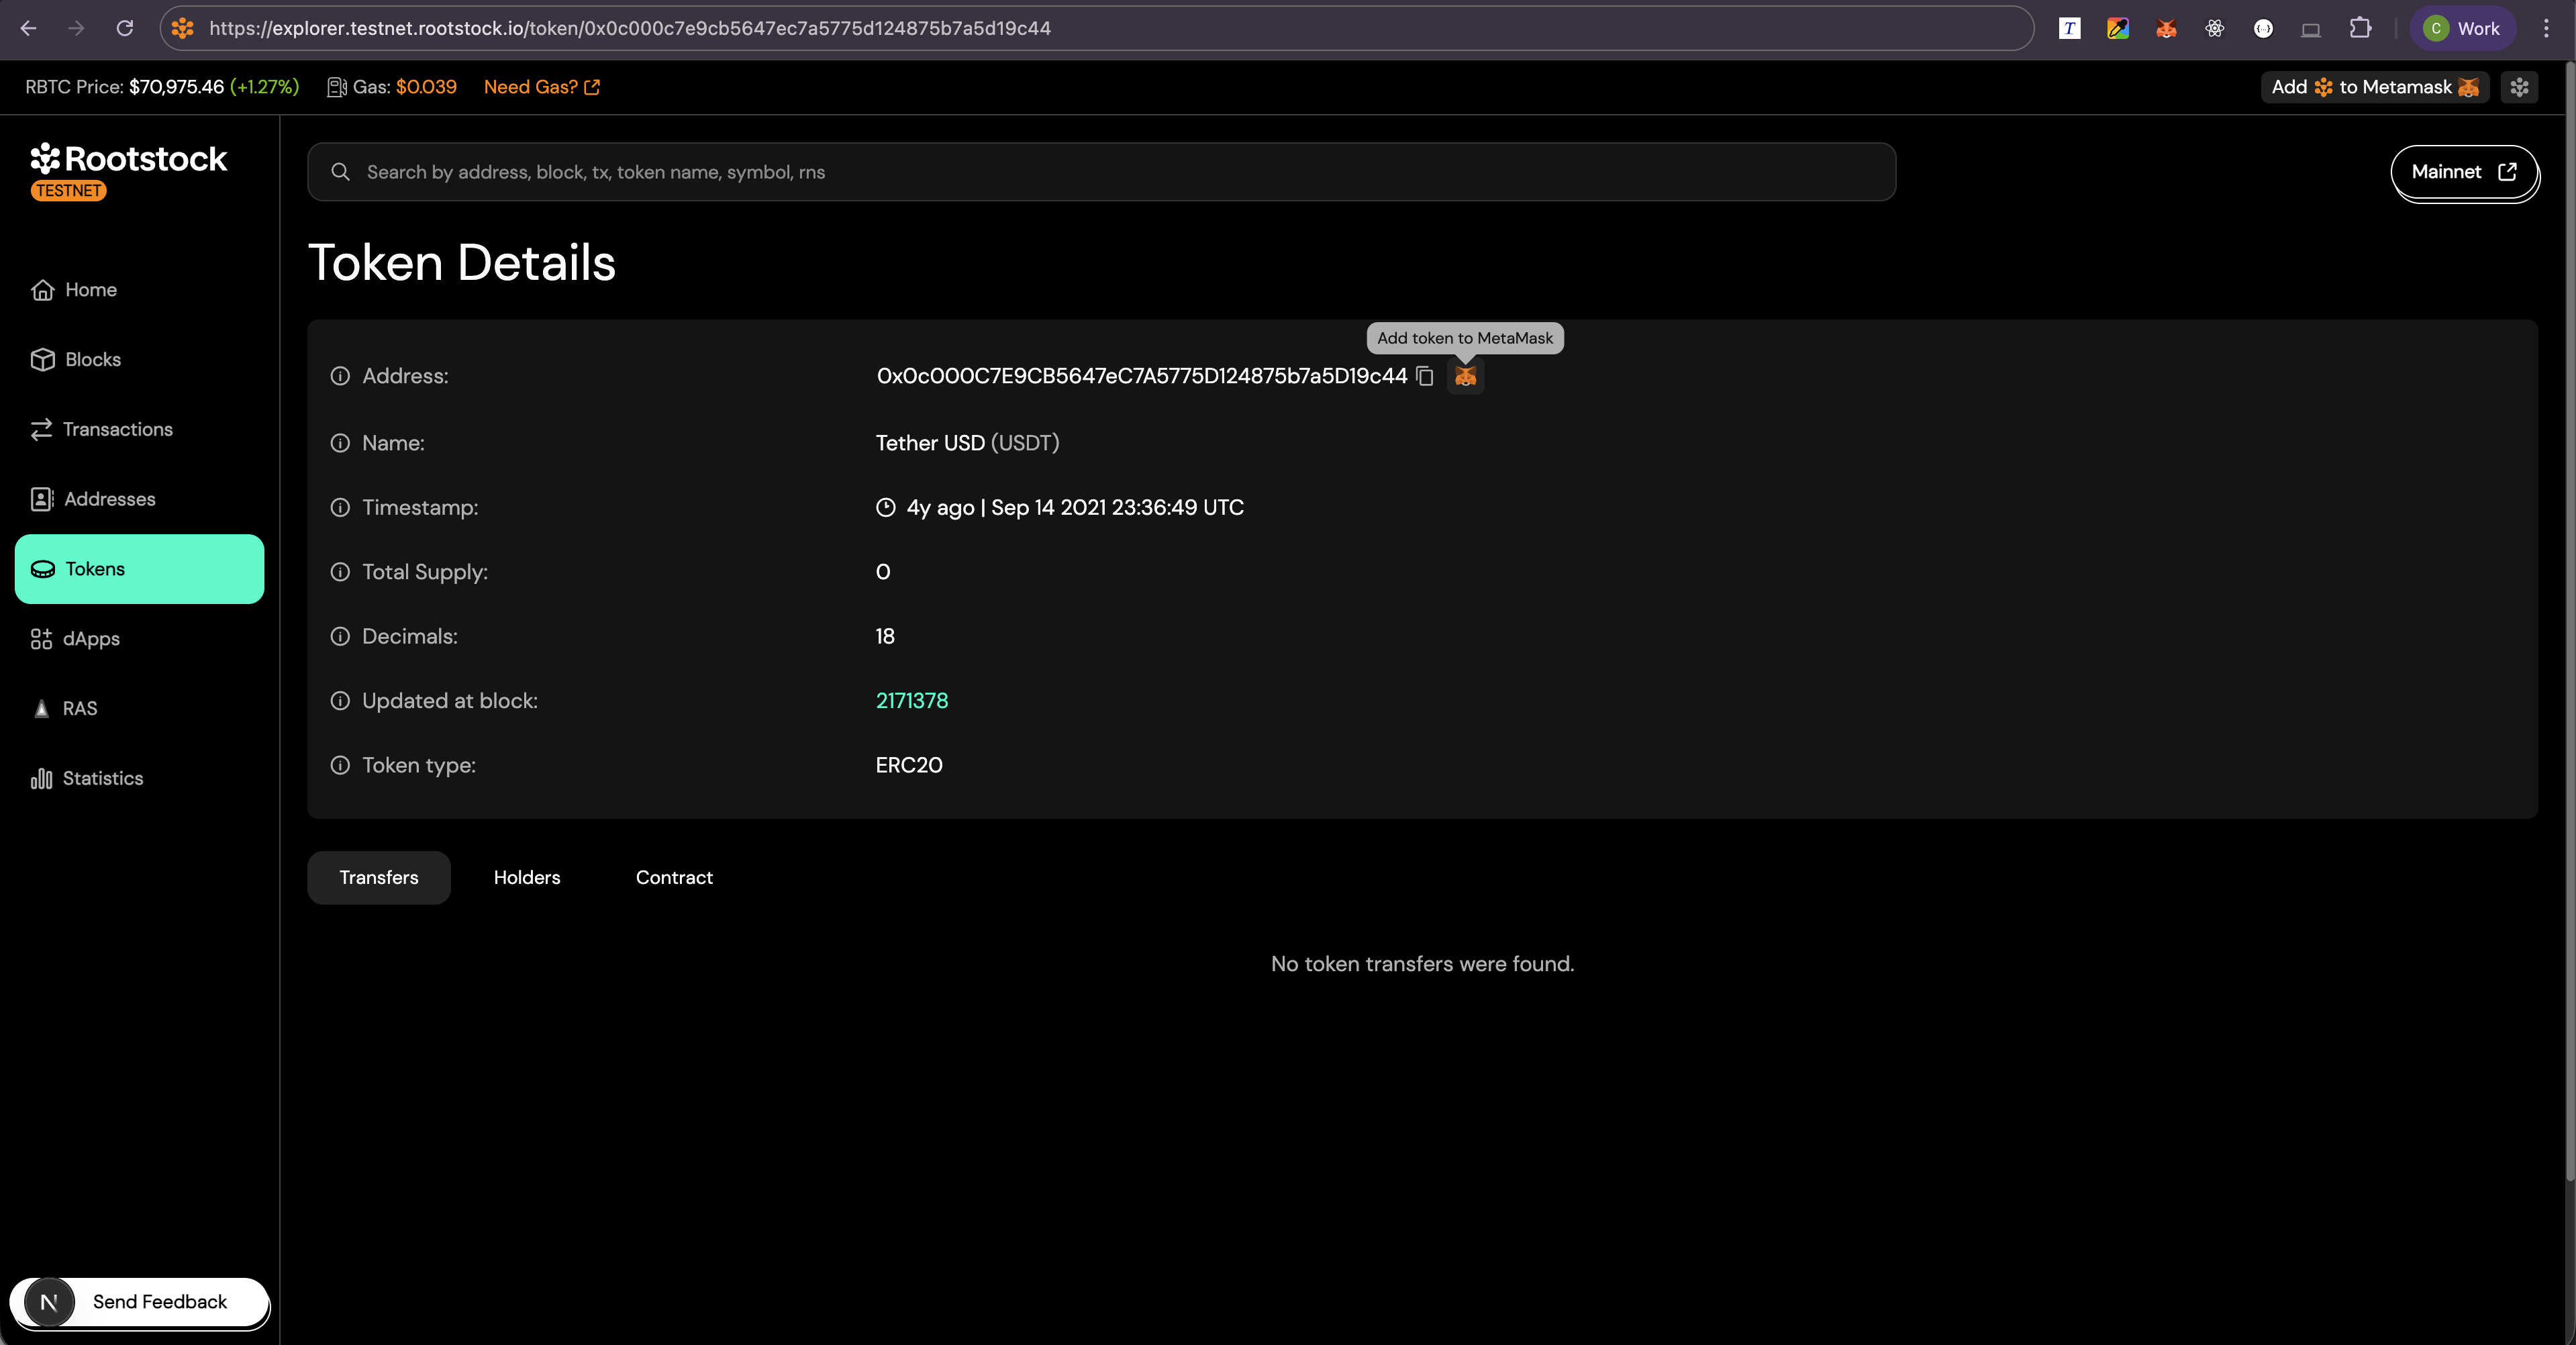Open block 2171378 details
Screen dimensions: 2576x1345
tap(911, 701)
